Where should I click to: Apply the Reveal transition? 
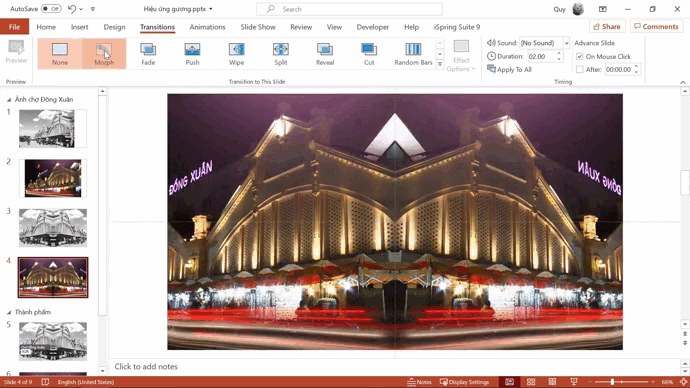(325, 54)
